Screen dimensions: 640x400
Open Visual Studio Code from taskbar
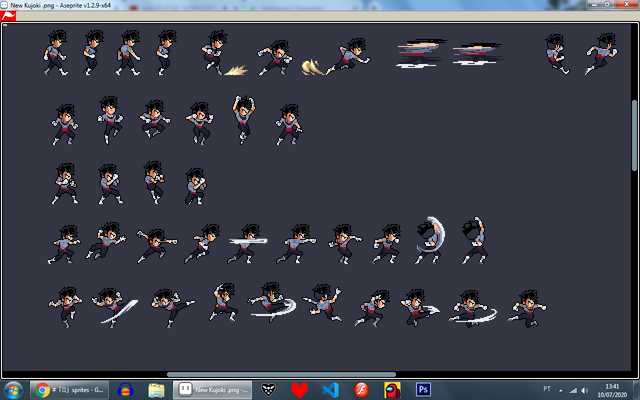coord(330,390)
